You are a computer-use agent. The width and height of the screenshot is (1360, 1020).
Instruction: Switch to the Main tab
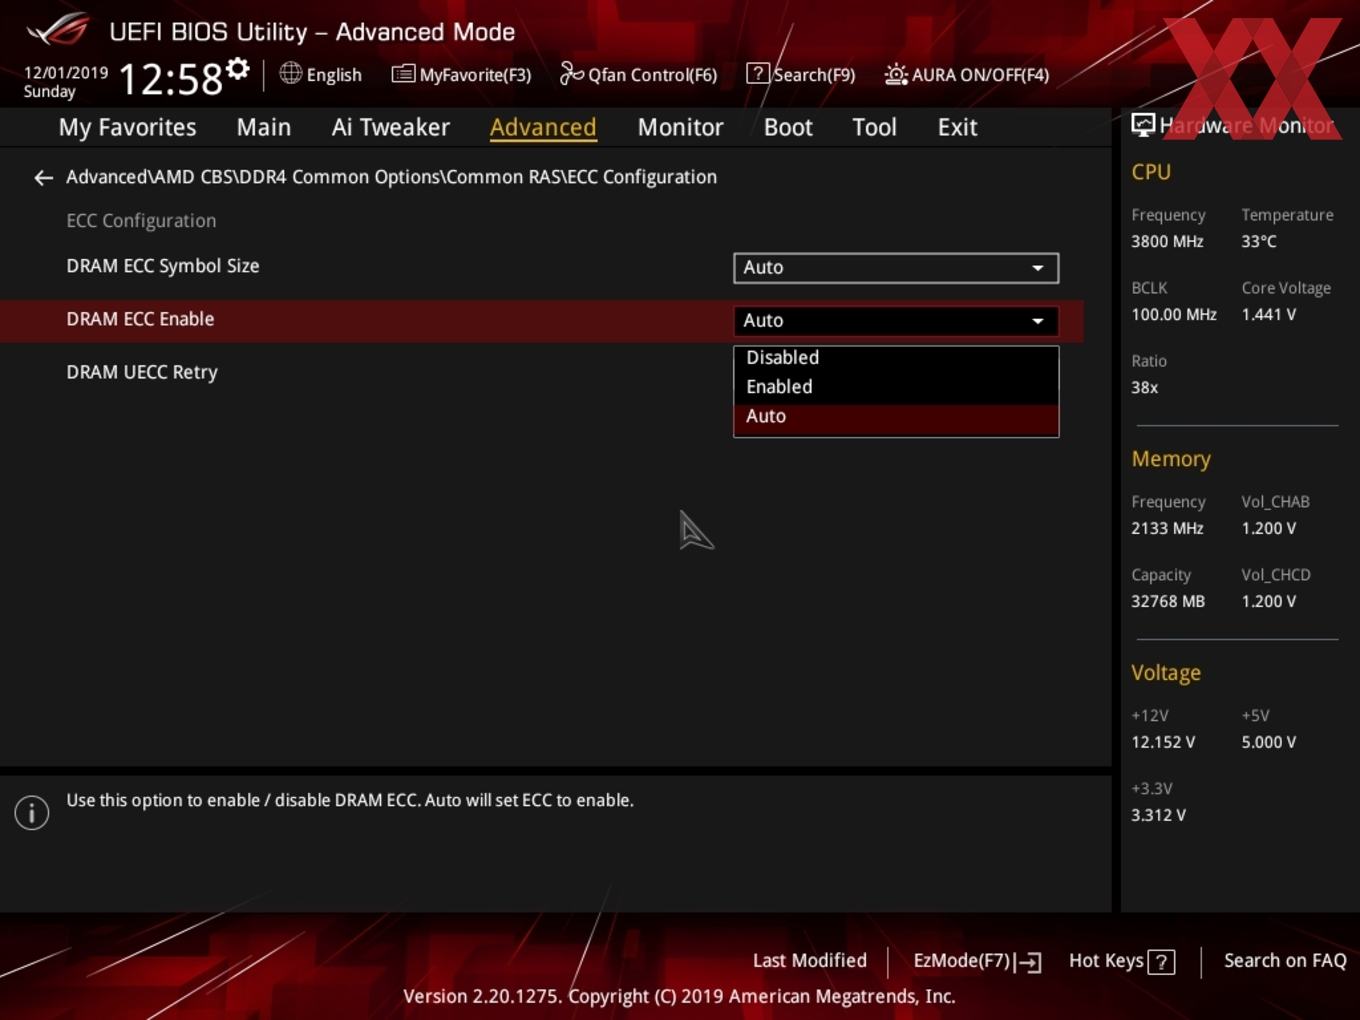point(263,127)
